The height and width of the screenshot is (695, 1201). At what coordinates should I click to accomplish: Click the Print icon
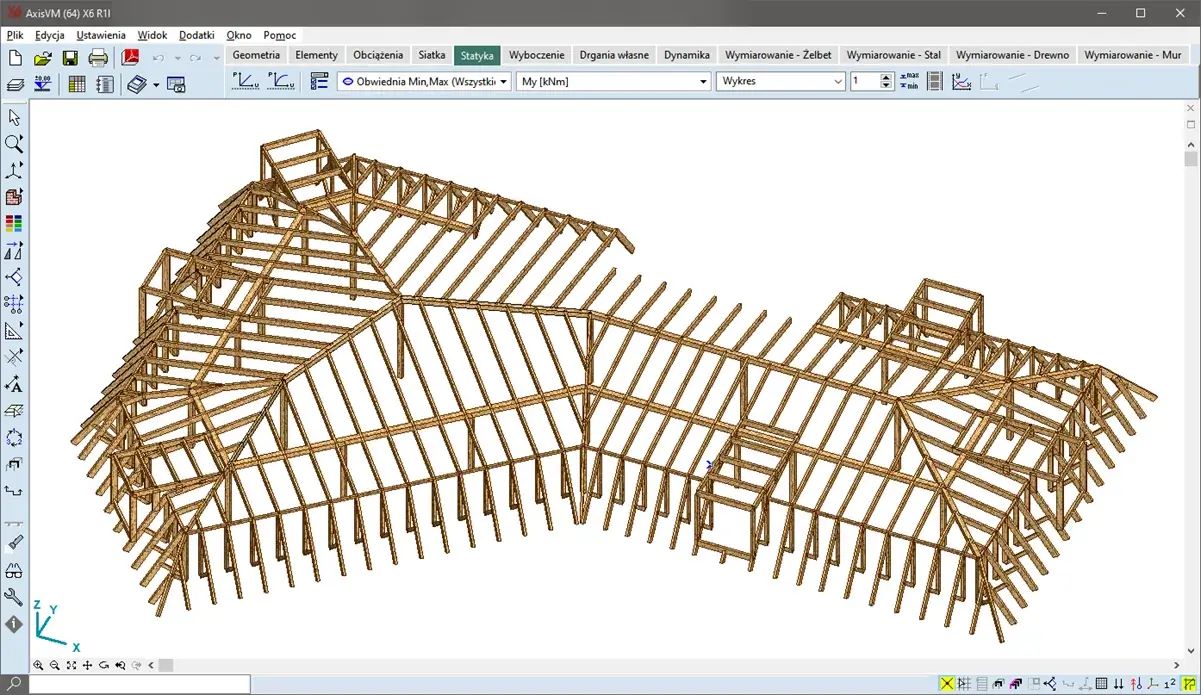click(98, 58)
